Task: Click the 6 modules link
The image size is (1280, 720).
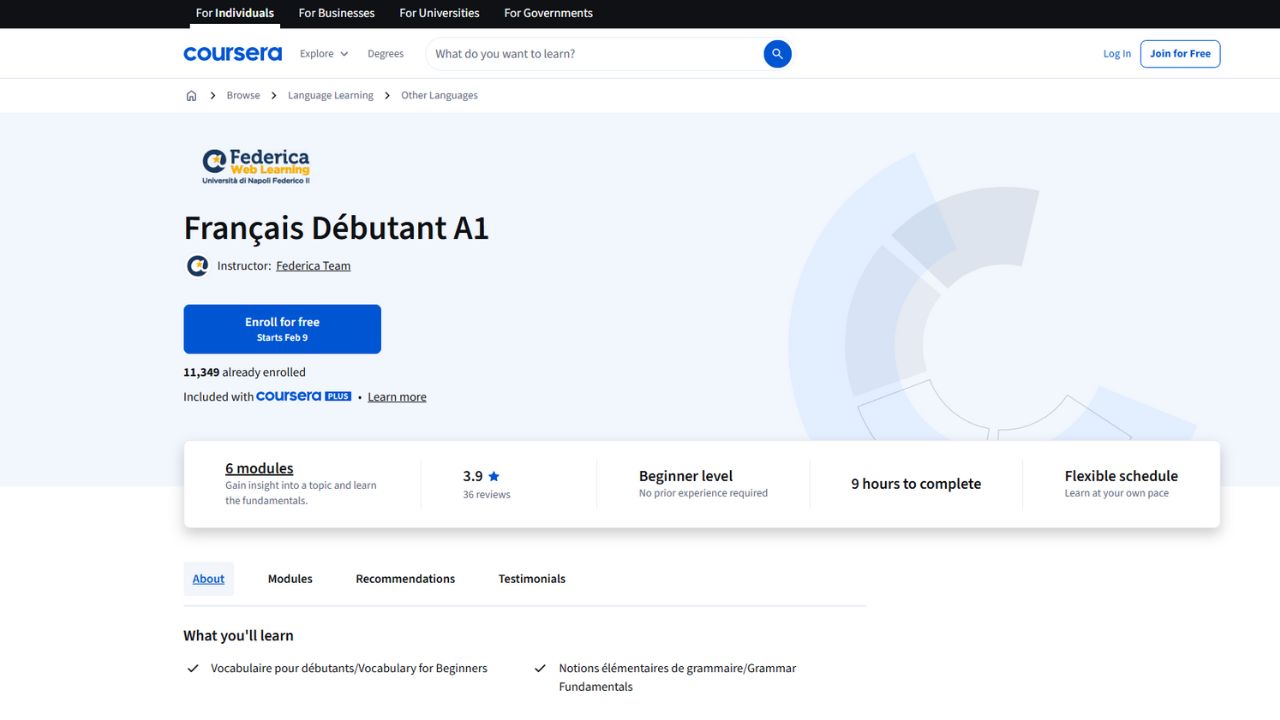Action: click(x=259, y=468)
